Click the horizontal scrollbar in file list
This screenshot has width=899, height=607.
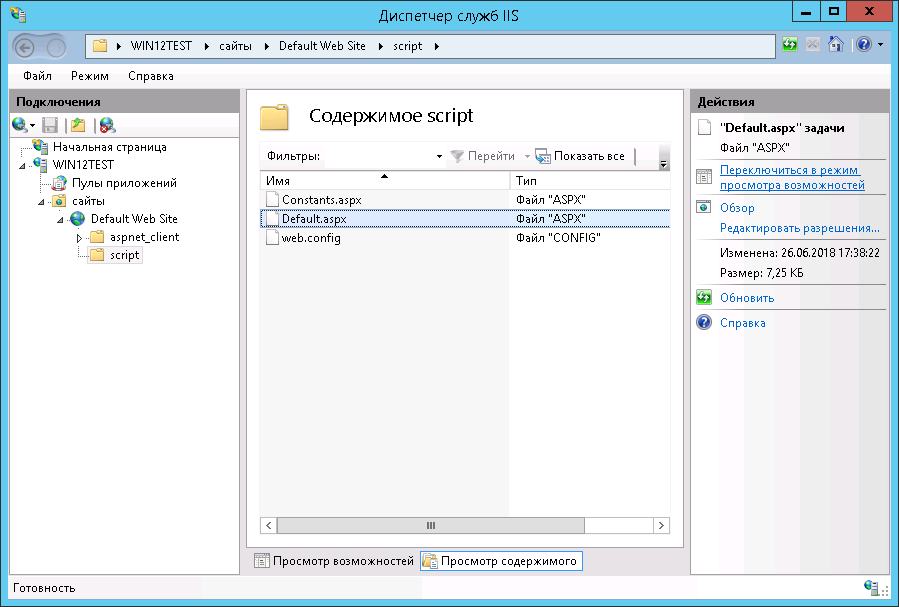click(x=431, y=525)
